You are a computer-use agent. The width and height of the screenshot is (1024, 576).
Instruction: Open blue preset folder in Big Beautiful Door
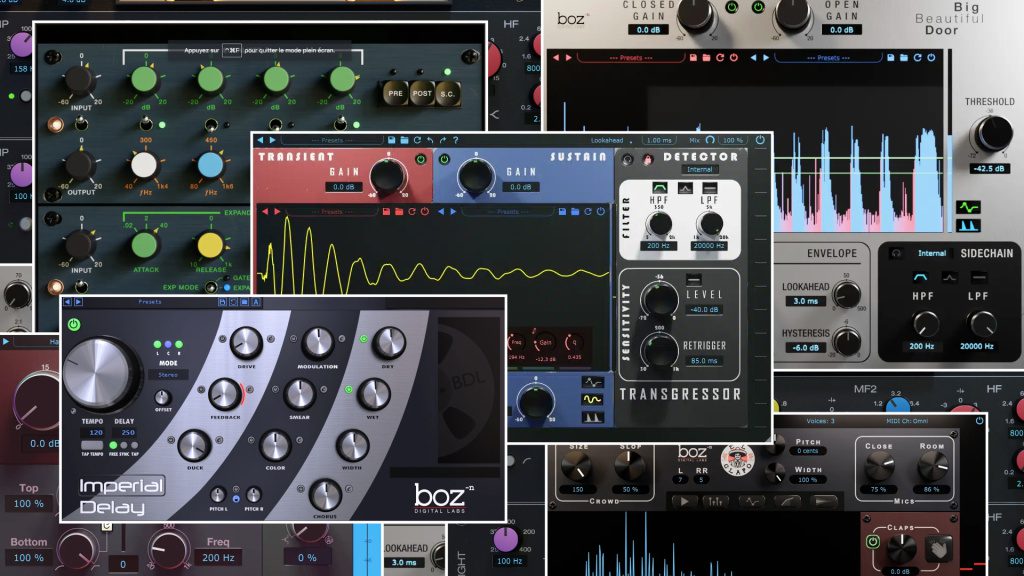(904, 57)
